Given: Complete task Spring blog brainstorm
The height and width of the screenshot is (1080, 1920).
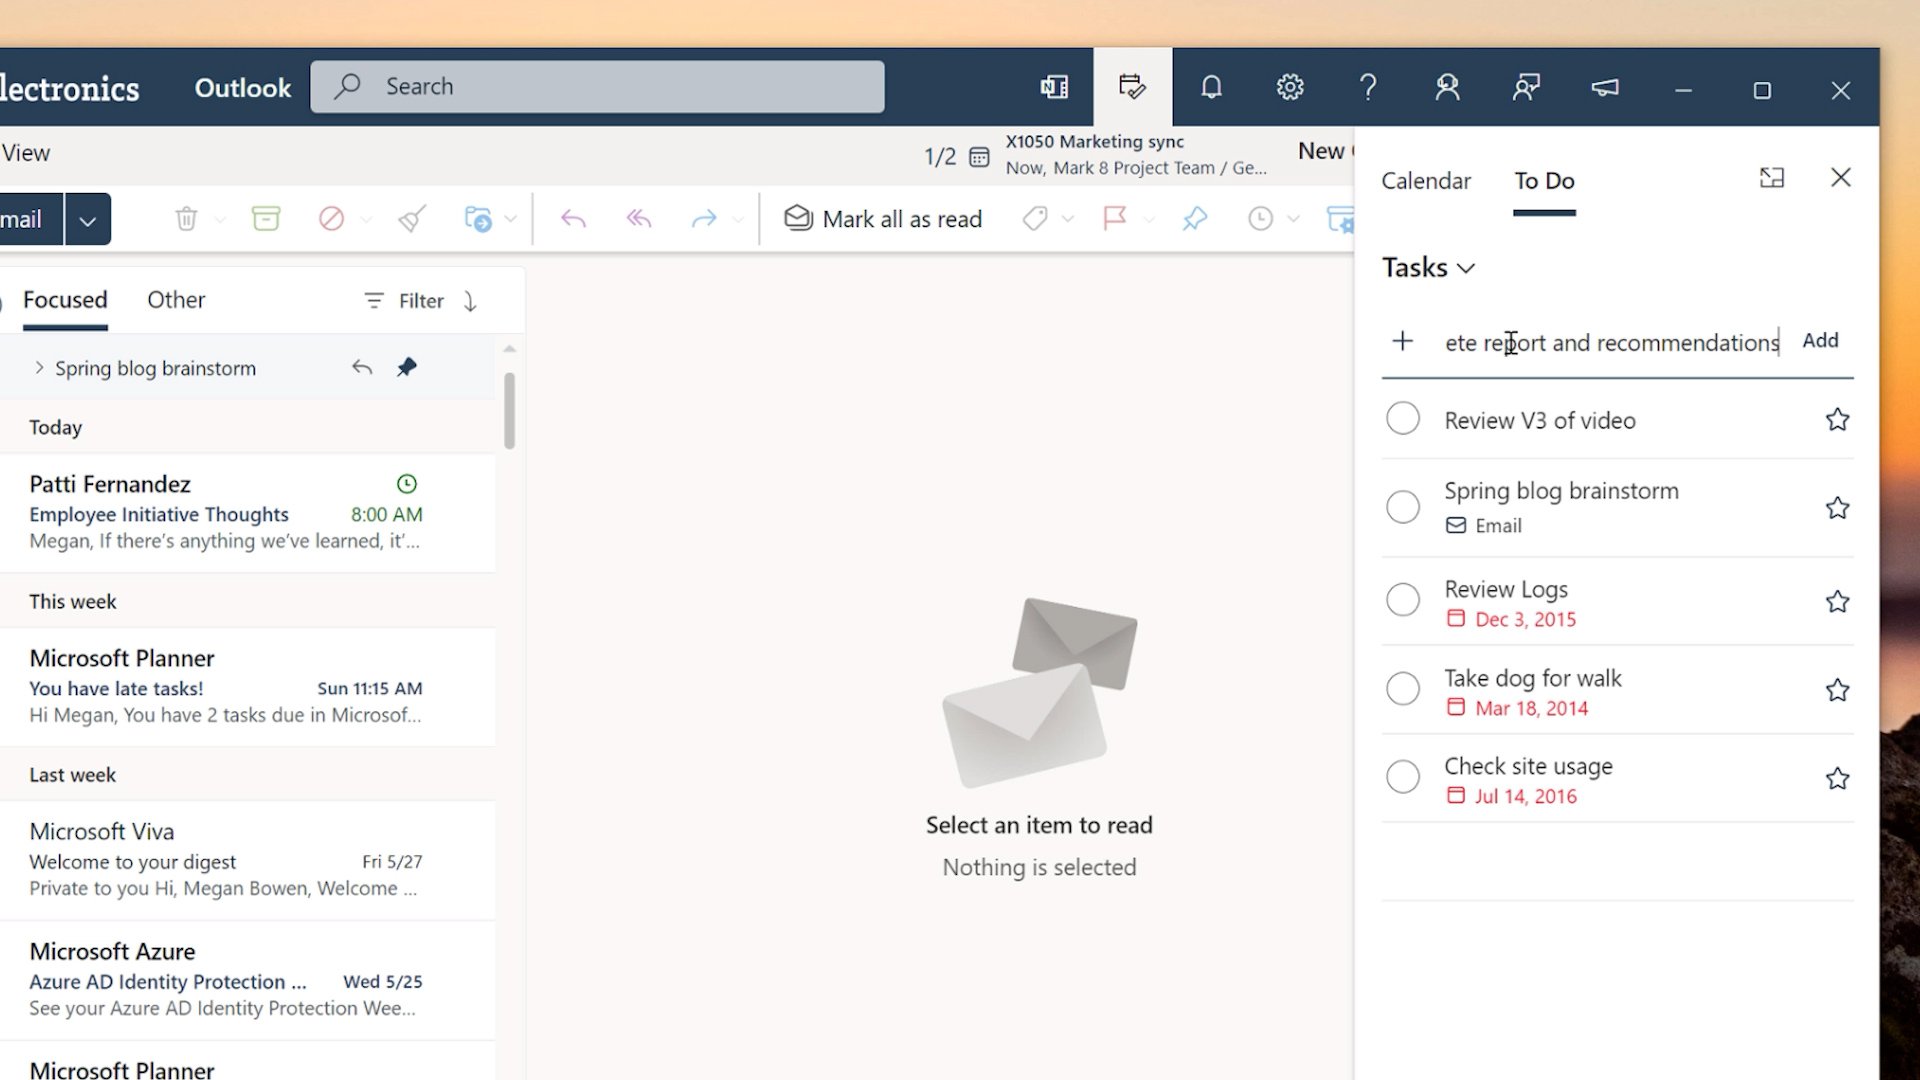Looking at the screenshot, I should tap(1402, 507).
